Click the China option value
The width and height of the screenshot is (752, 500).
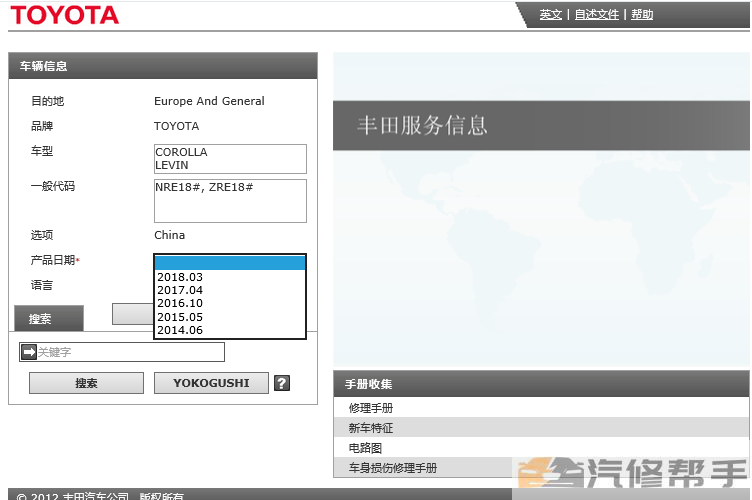tap(169, 235)
